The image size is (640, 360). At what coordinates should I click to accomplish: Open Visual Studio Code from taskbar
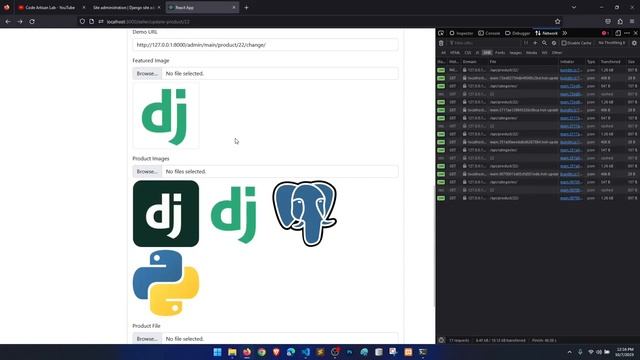(x=306, y=352)
